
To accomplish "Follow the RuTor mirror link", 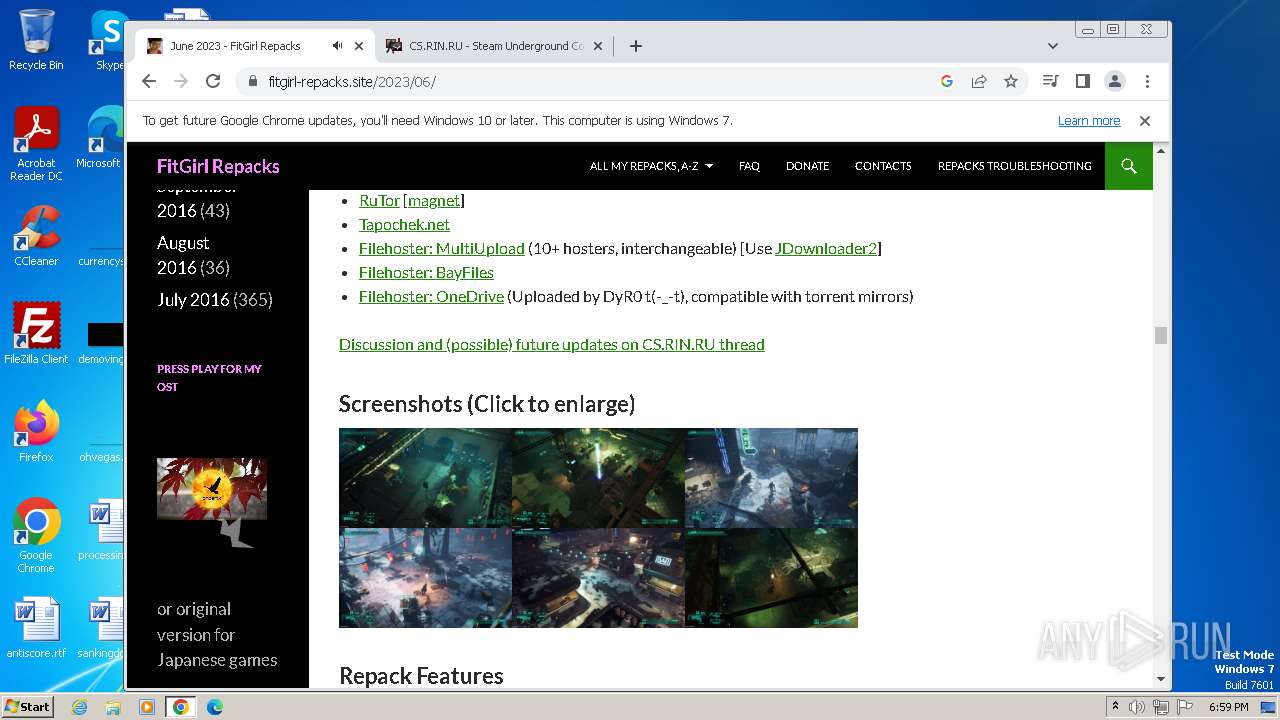I will tap(379, 200).
